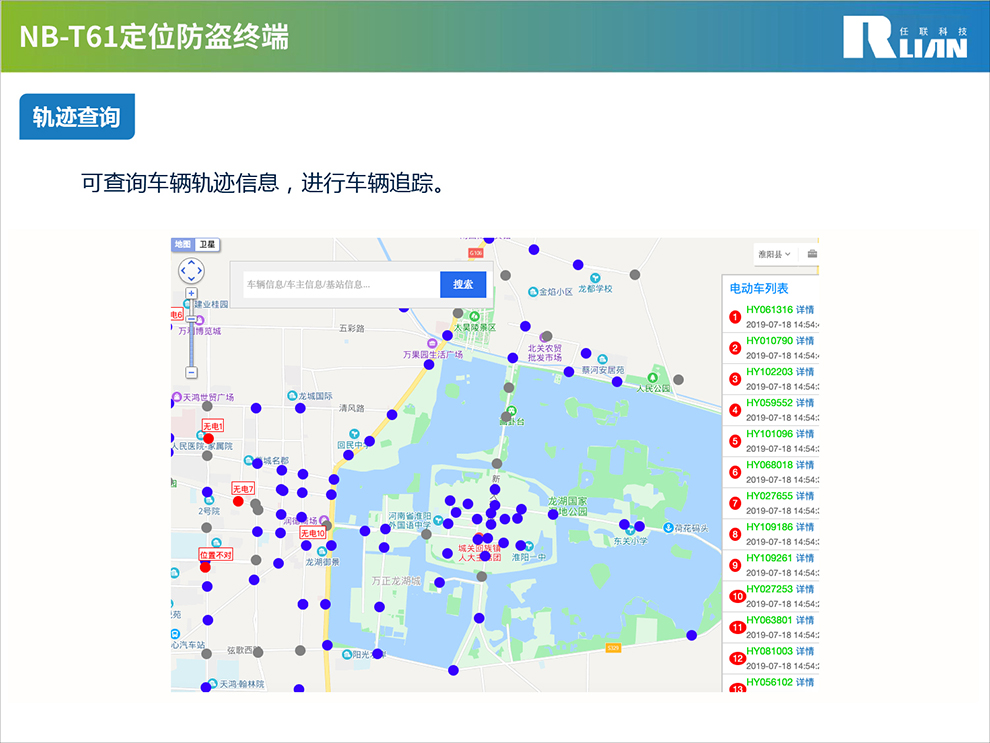Switch to 地图 map view tab
The image size is (990, 743).
(182, 244)
